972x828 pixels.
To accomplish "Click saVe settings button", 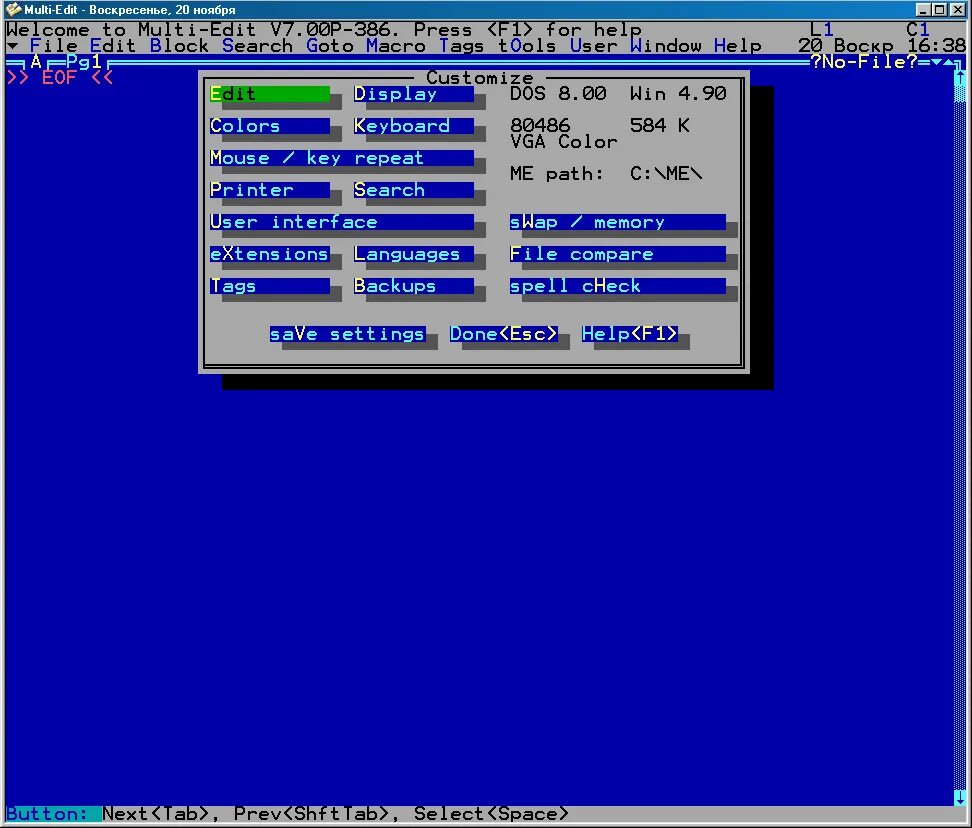I will coord(348,334).
